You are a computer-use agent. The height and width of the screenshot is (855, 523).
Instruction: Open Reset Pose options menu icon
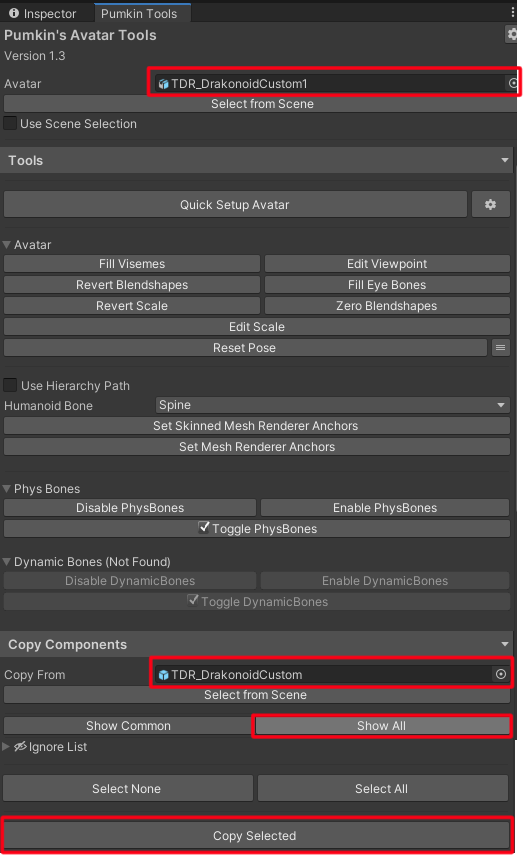click(x=500, y=347)
